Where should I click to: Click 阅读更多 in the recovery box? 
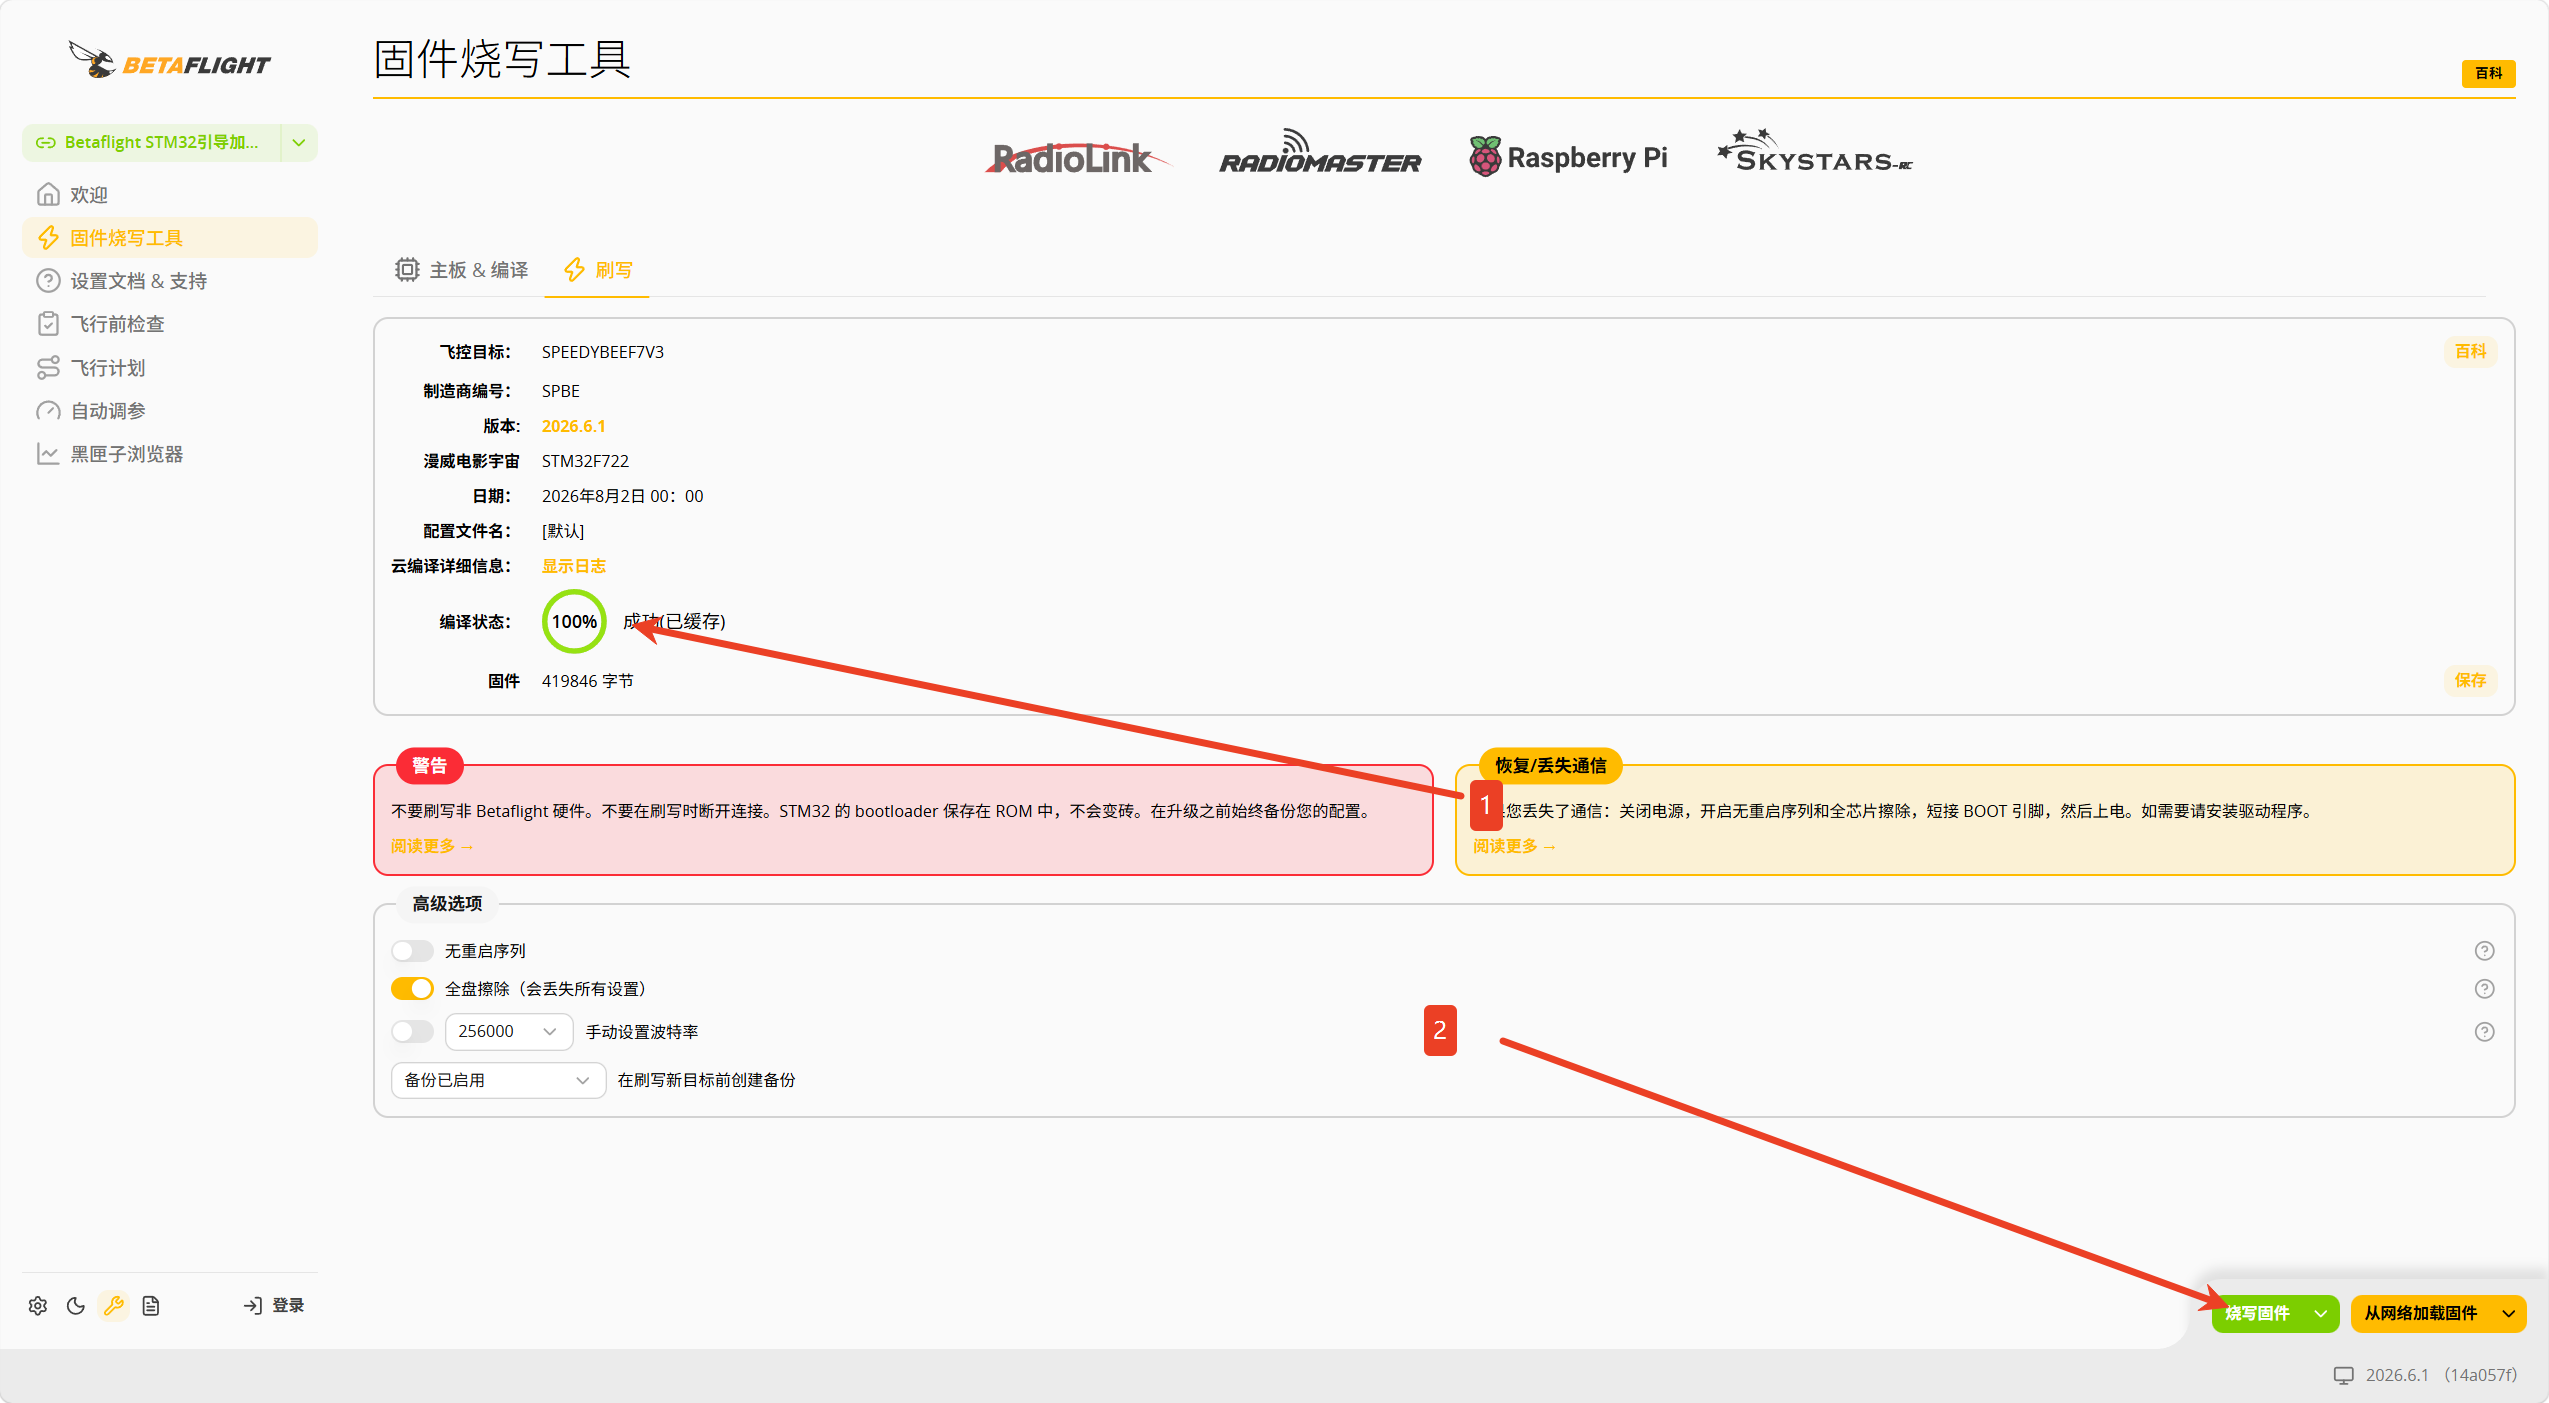(x=1514, y=846)
